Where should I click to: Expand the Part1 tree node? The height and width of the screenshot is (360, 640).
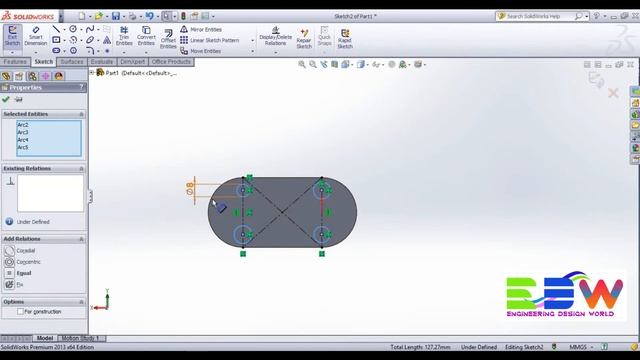[92, 73]
